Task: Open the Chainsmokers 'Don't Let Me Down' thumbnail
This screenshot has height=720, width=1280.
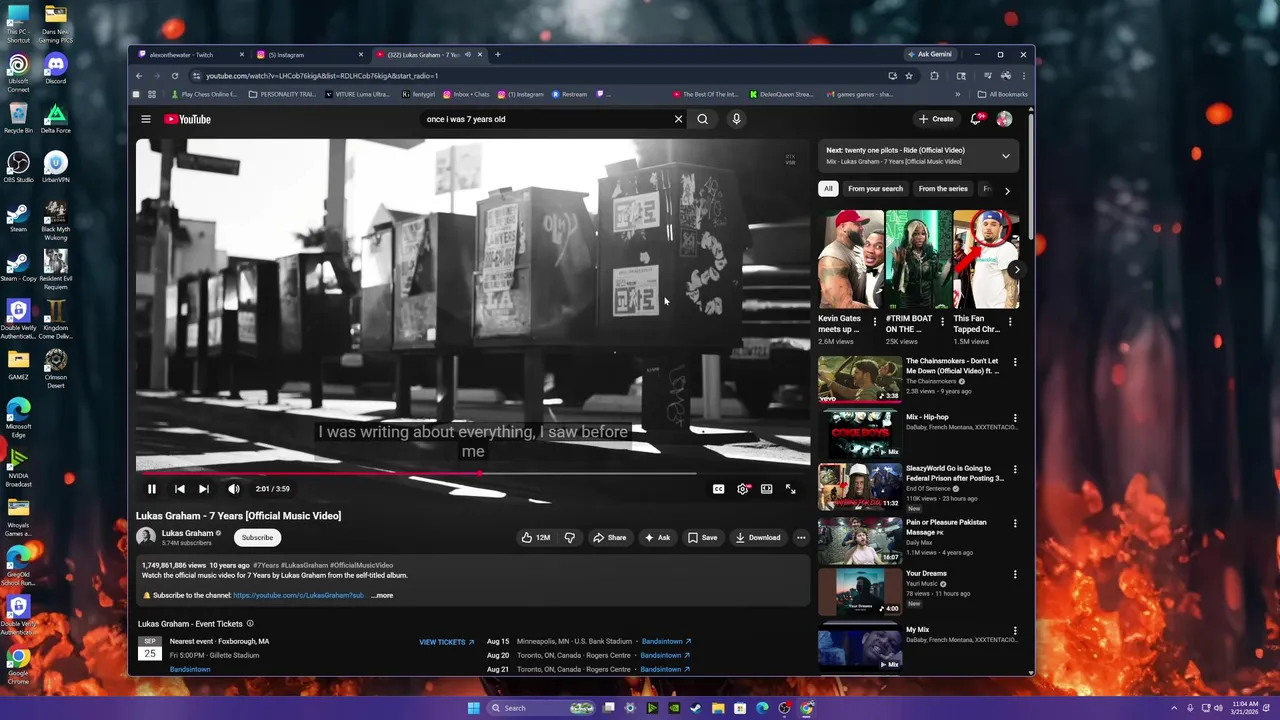Action: [859, 379]
